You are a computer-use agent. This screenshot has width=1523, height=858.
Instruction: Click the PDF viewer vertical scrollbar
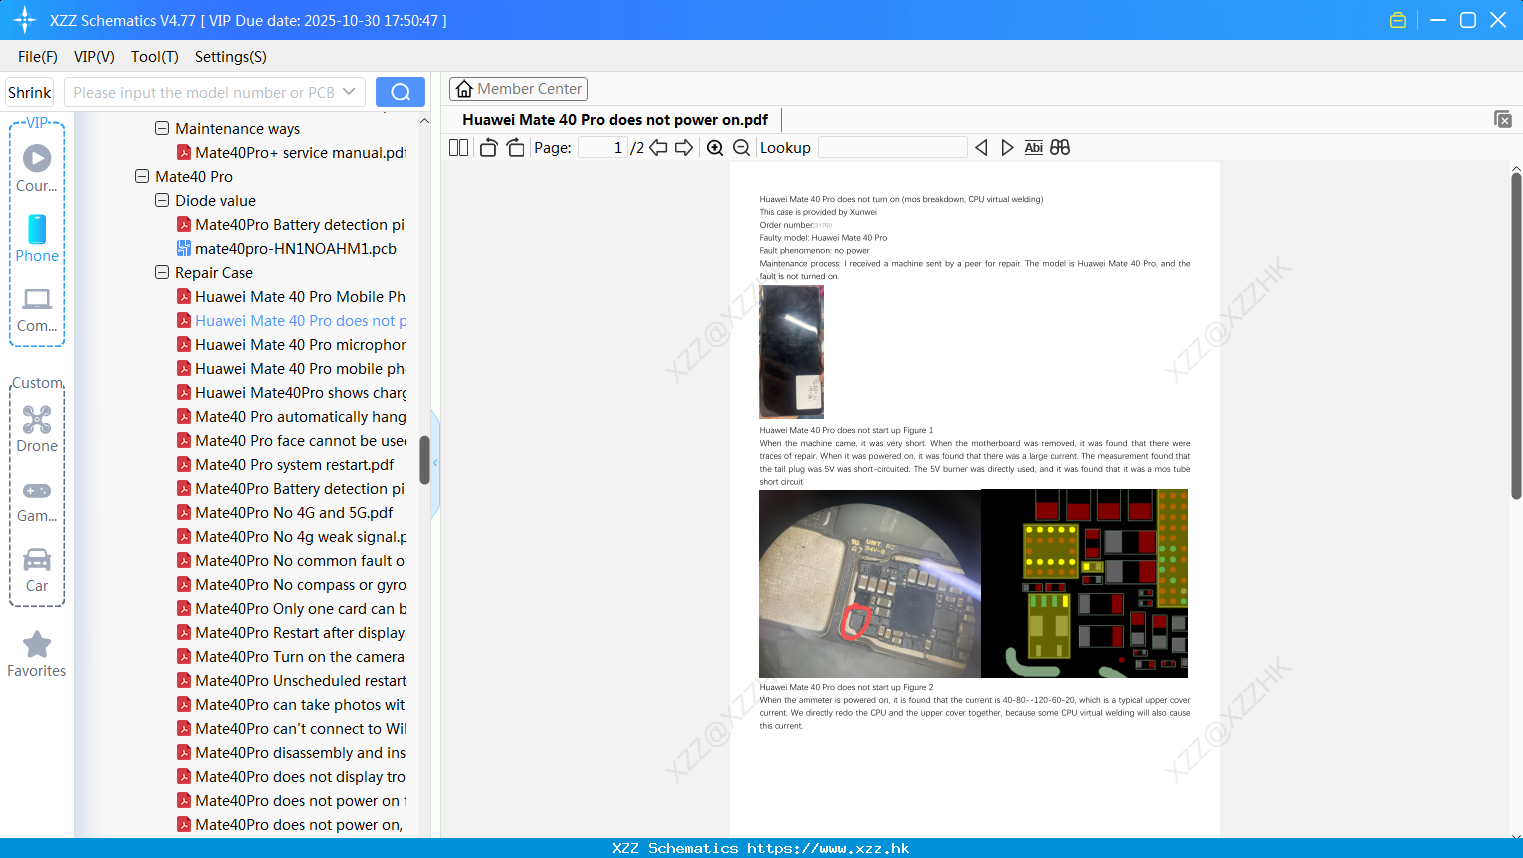click(1516, 335)
